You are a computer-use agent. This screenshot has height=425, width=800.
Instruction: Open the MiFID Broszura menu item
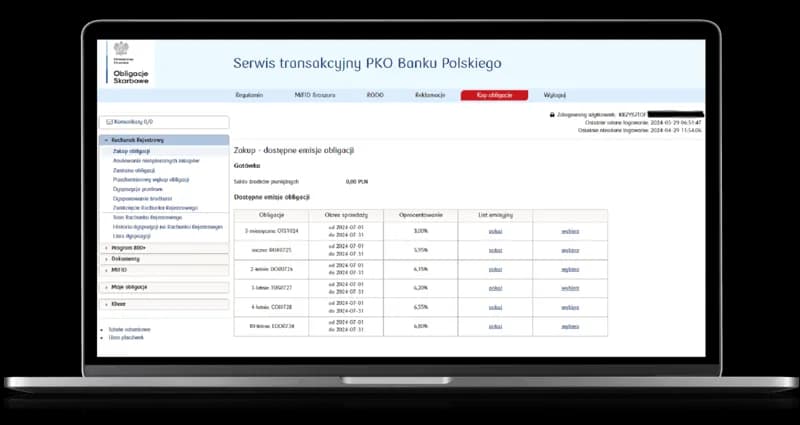click(315, 95)
